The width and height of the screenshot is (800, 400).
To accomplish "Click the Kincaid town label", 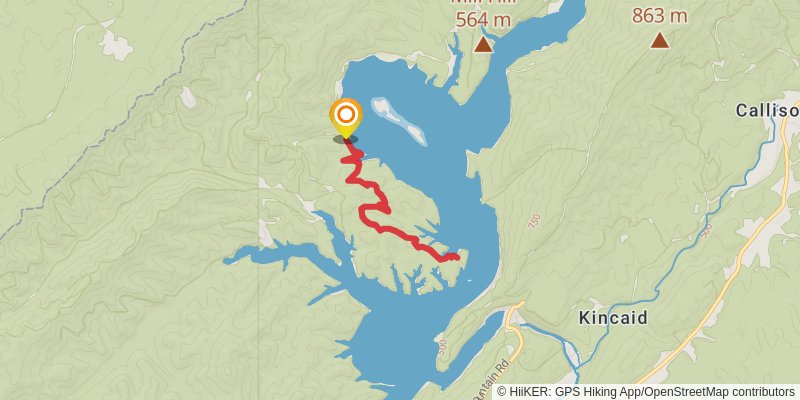I will pos(613,318).
